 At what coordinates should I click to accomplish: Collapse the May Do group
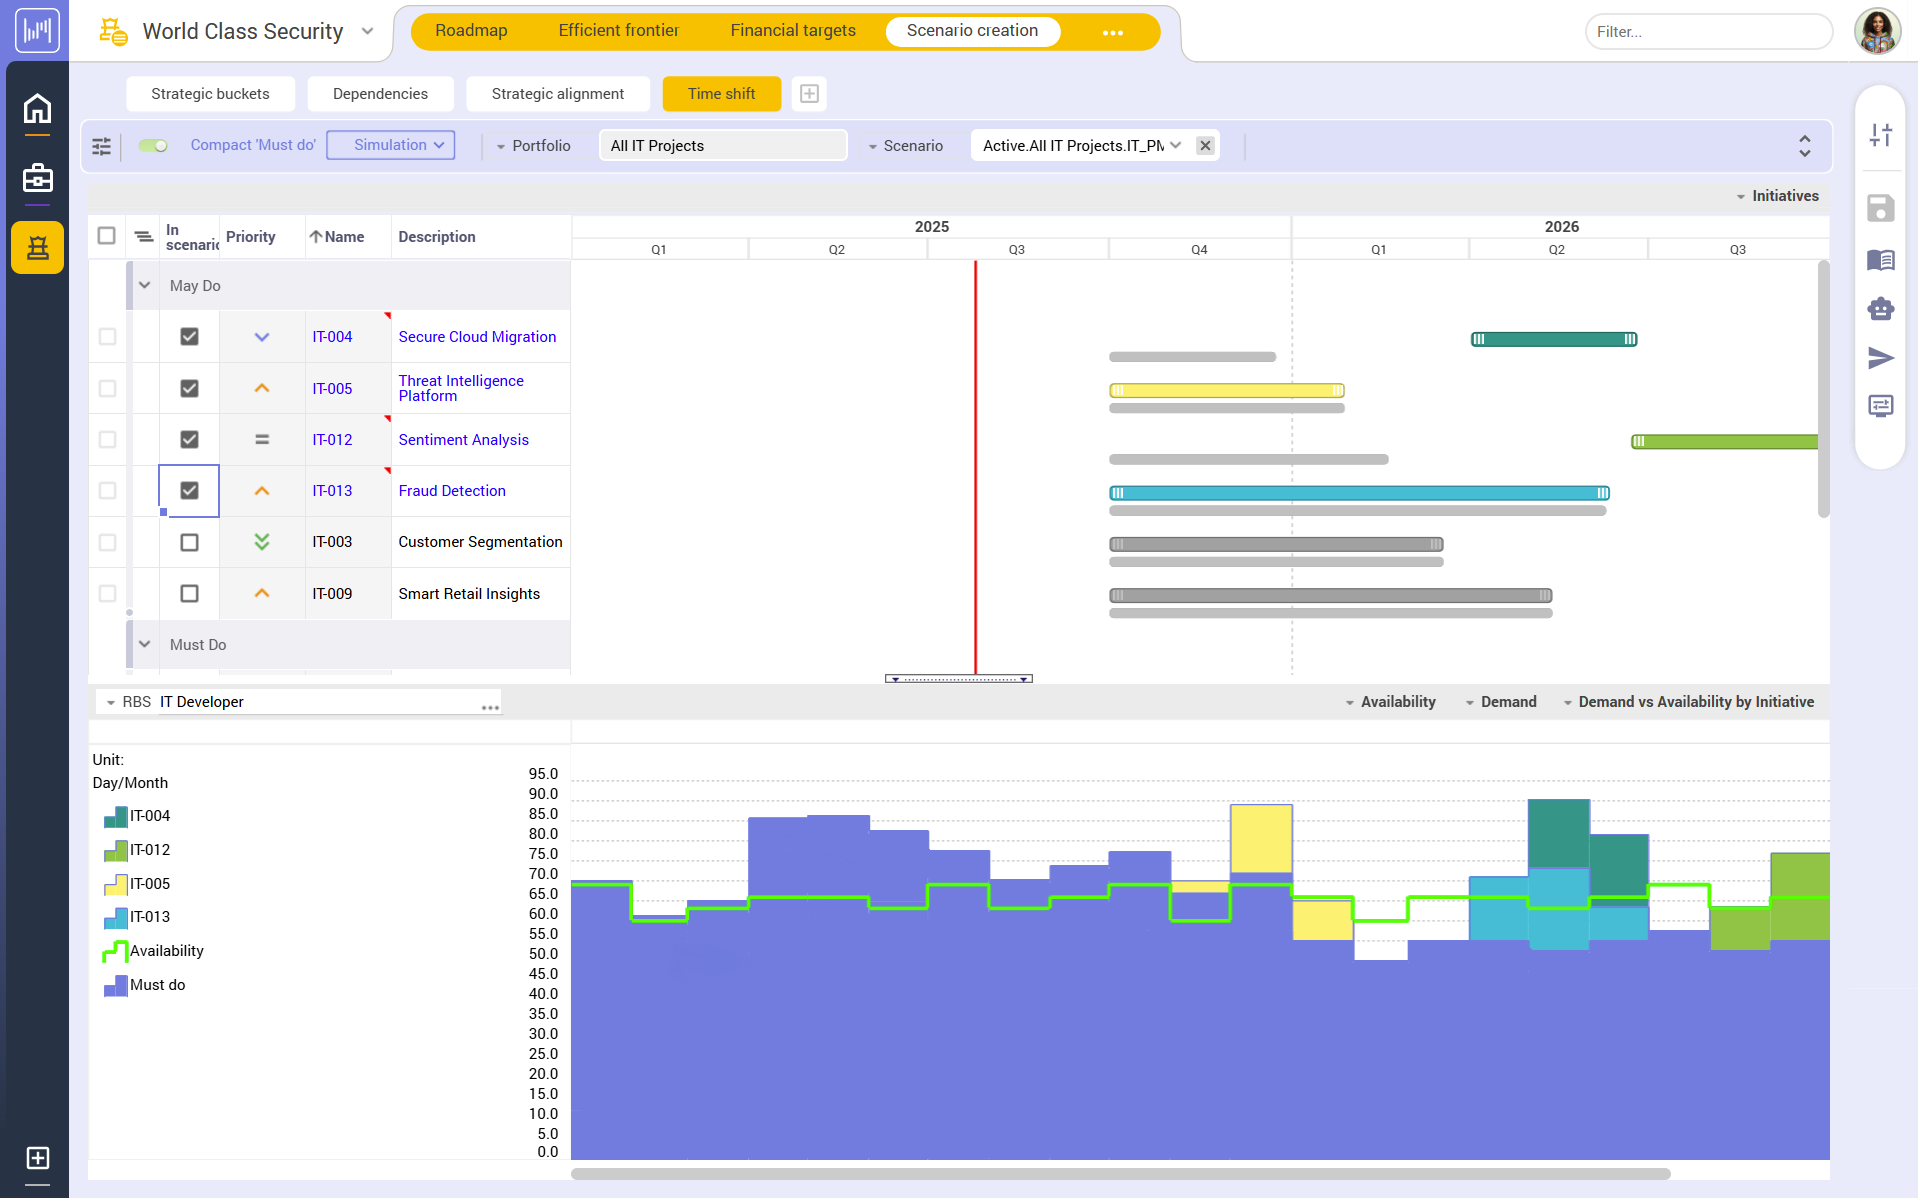(x=145, y=286)
